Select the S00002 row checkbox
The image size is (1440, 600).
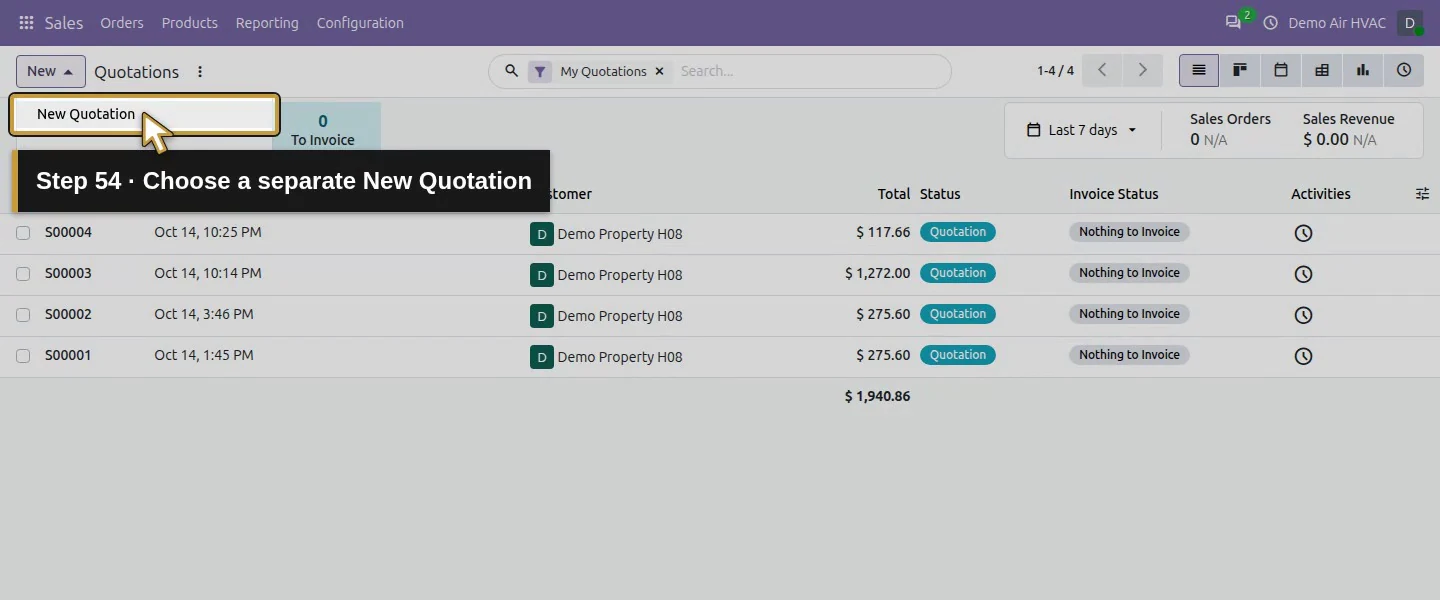click(23, 315)
